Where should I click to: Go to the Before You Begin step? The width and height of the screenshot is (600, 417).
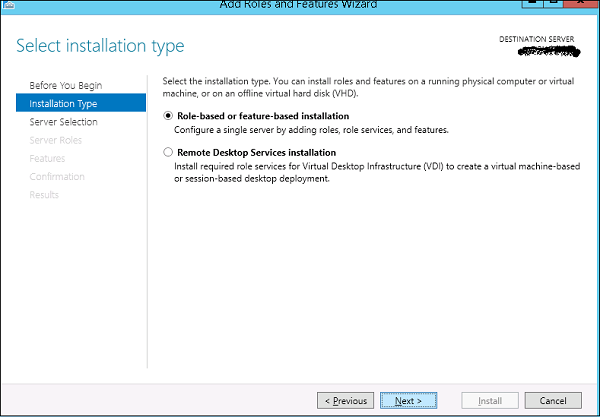click(66, 85)
